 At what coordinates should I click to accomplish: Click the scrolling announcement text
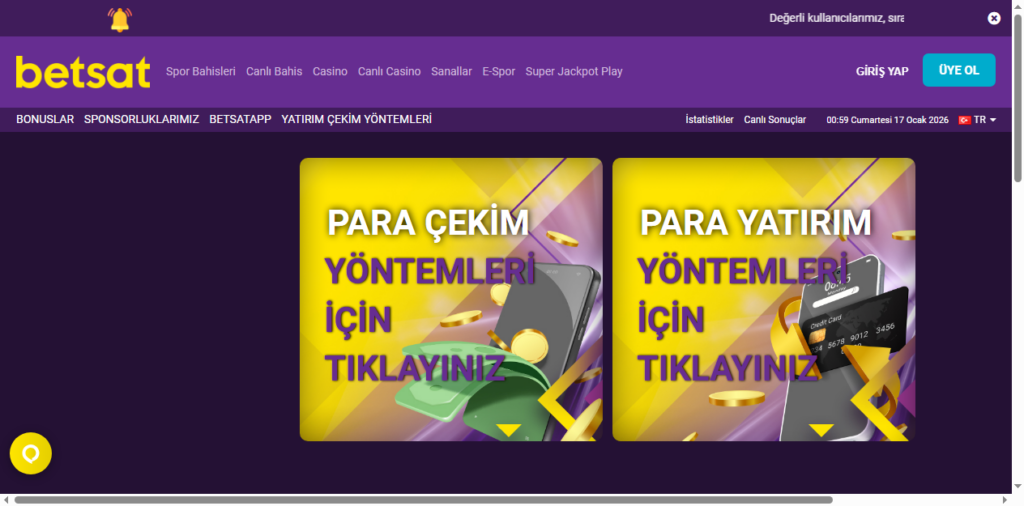(x=837, y=18)
